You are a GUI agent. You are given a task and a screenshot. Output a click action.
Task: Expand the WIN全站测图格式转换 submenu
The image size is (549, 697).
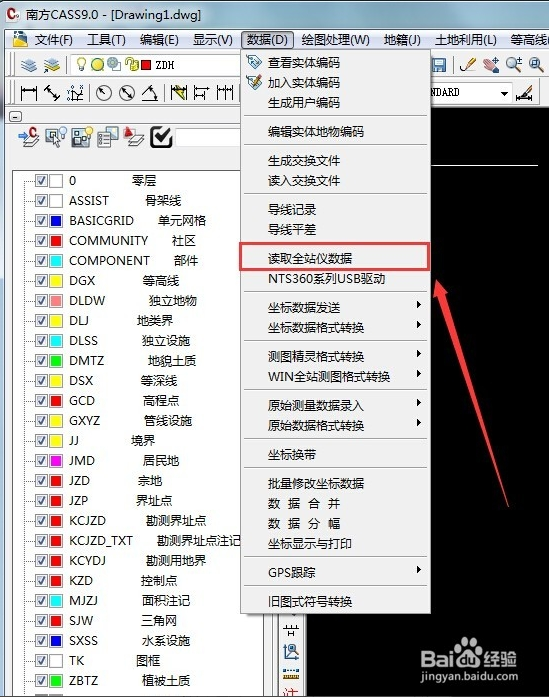point(336,377)
